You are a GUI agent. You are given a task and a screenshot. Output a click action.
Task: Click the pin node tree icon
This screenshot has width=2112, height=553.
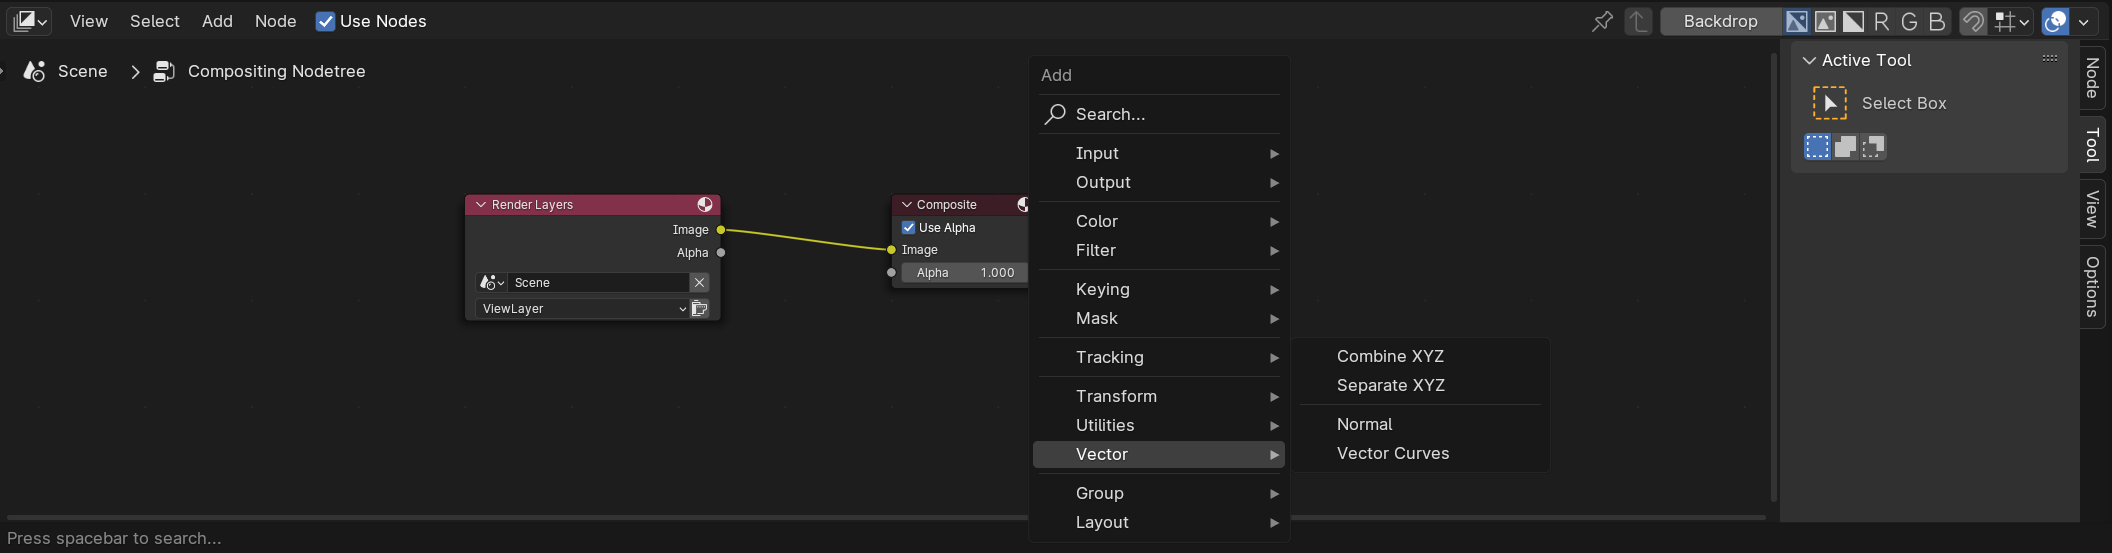click(x=1602, y=21)
